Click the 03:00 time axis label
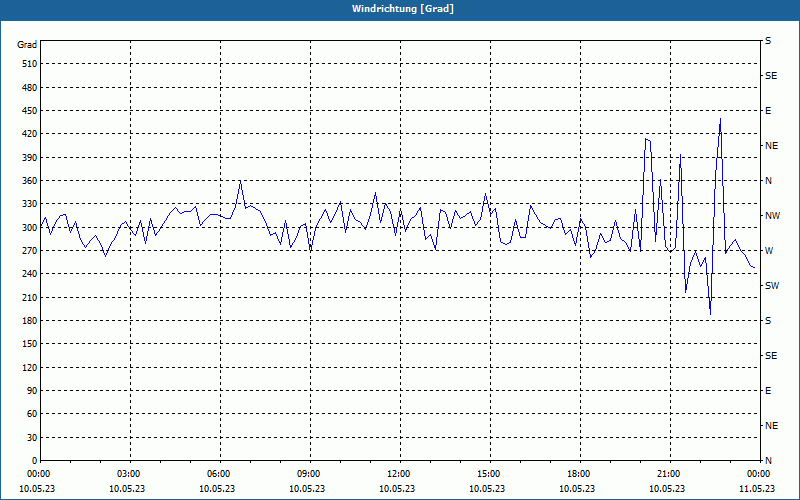 click(130, 474)
